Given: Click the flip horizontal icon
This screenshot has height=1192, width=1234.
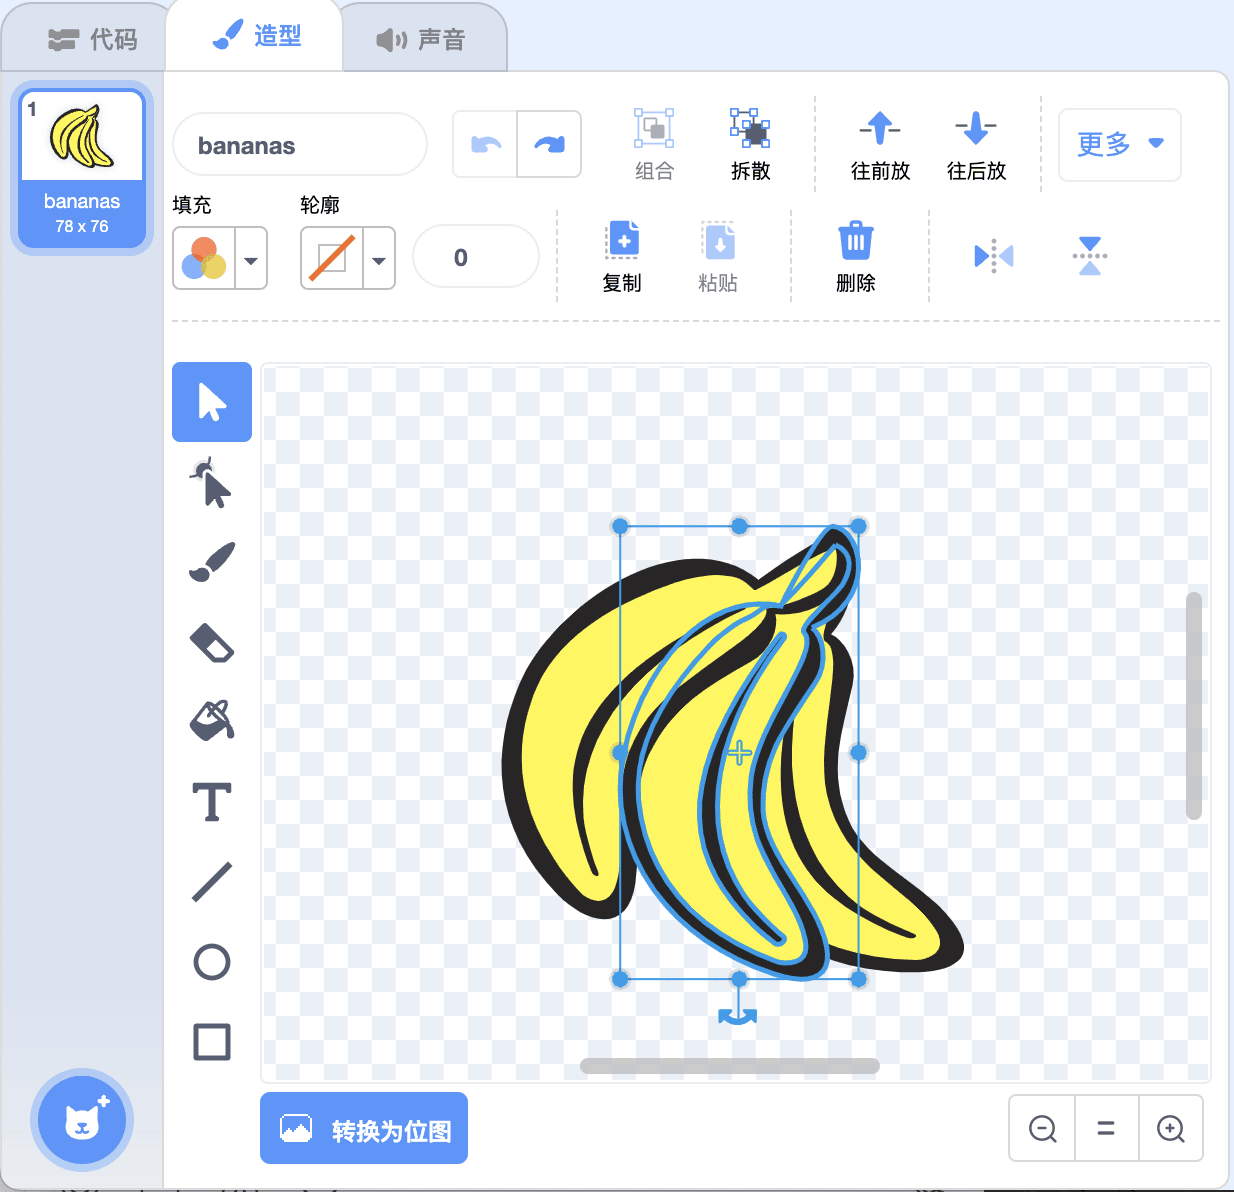Looking at the screenshot, I should (x=993, y=256).
